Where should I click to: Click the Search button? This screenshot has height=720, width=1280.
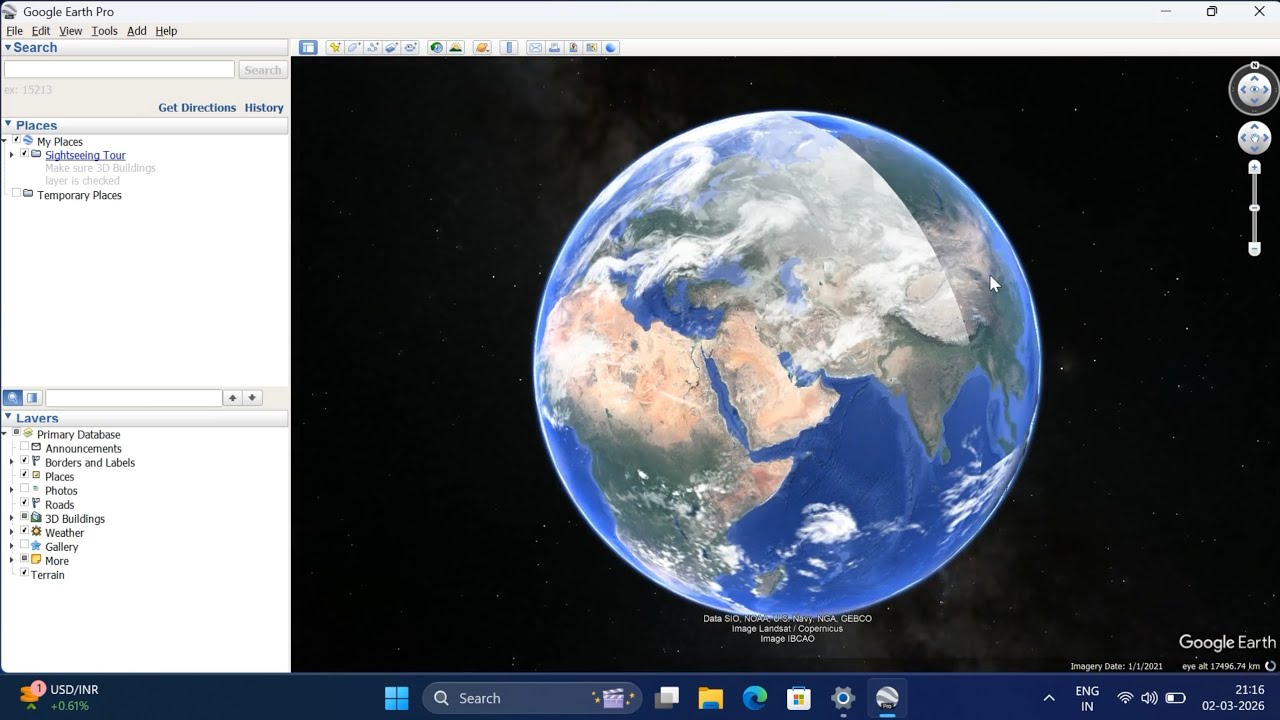263,70
